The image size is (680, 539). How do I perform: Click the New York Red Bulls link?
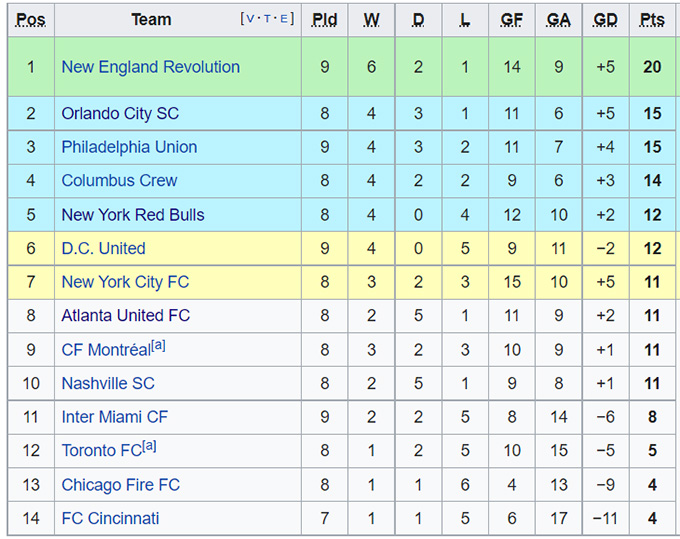[x=133, y=215]
